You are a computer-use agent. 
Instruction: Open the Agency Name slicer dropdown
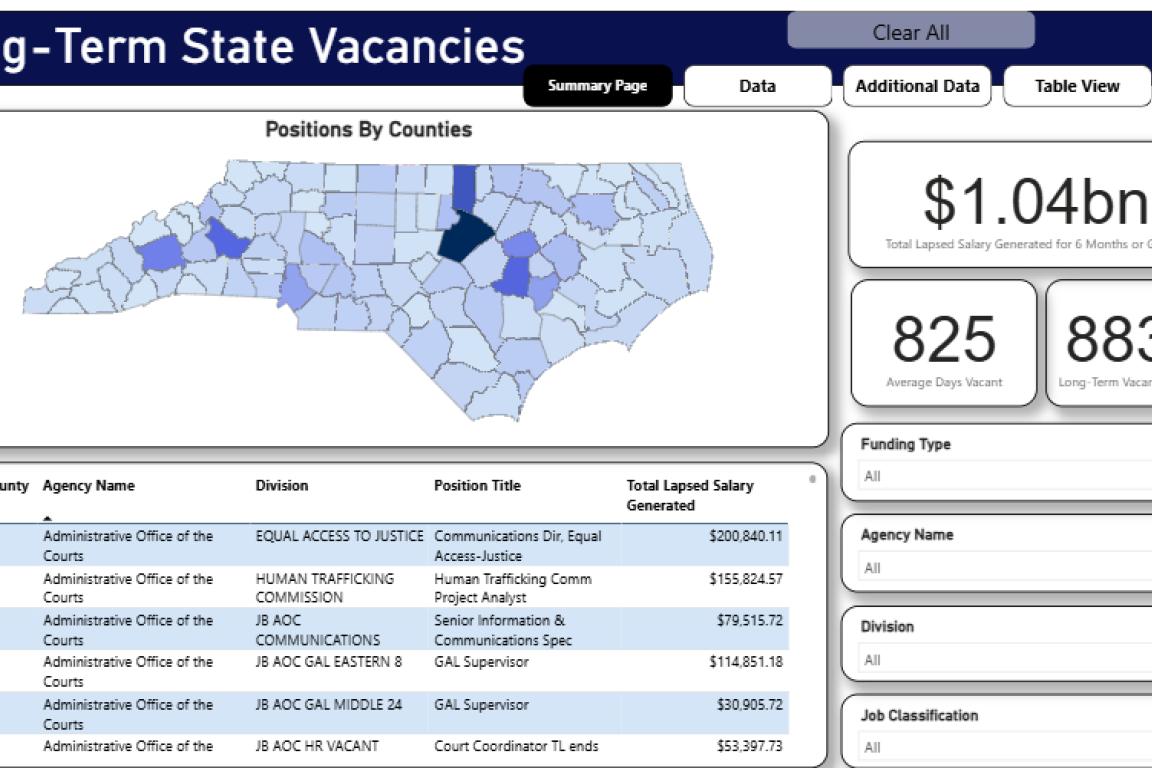point(1000,568)
